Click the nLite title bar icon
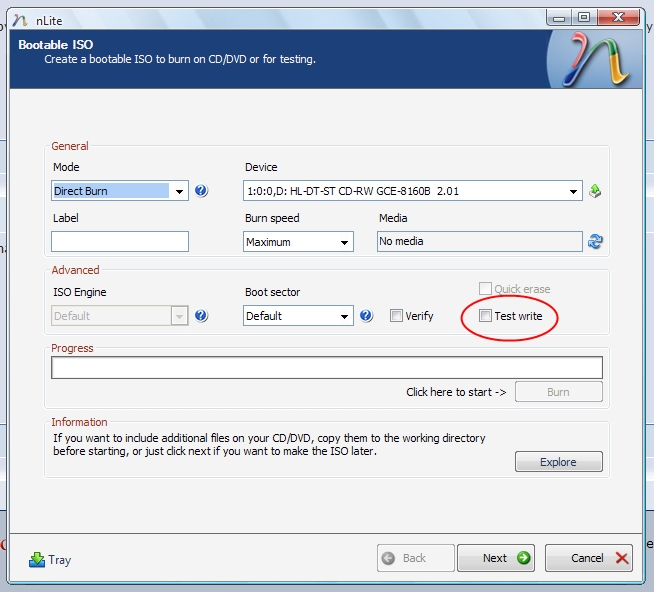The image size is (654, 592). click(x=20, y=20)
